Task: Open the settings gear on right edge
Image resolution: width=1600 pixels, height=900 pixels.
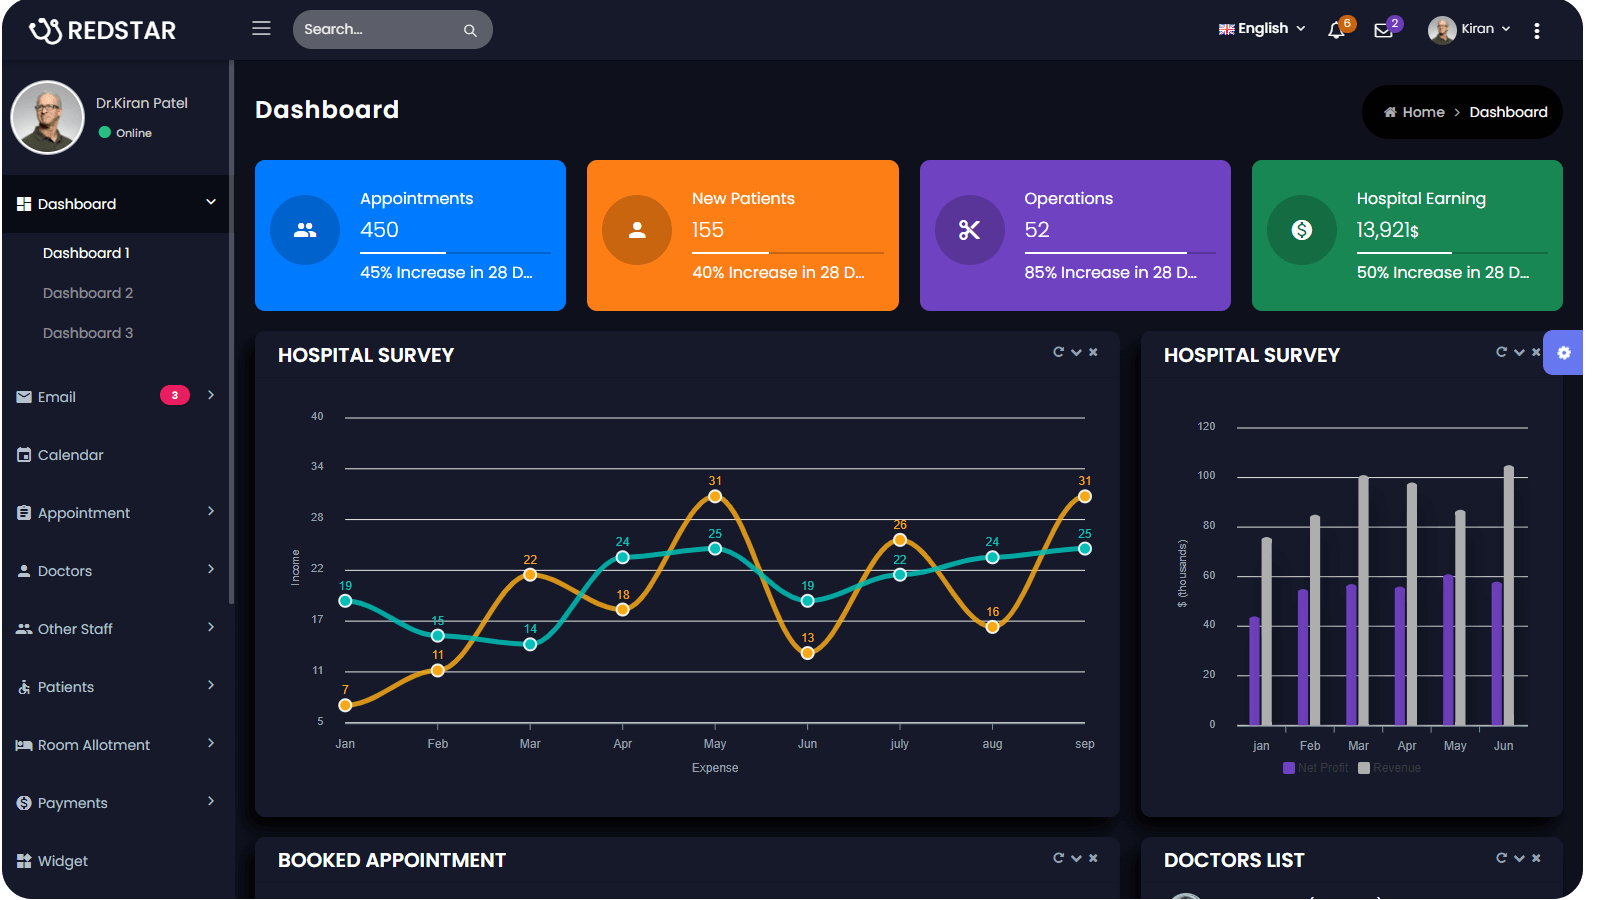Action: click(x=1564, y=353)
